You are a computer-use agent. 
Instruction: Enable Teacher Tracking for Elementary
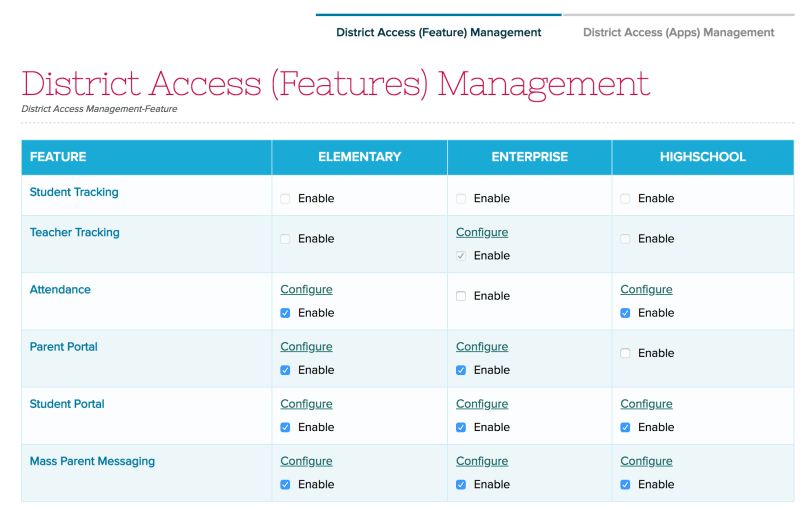click(286, 239)
